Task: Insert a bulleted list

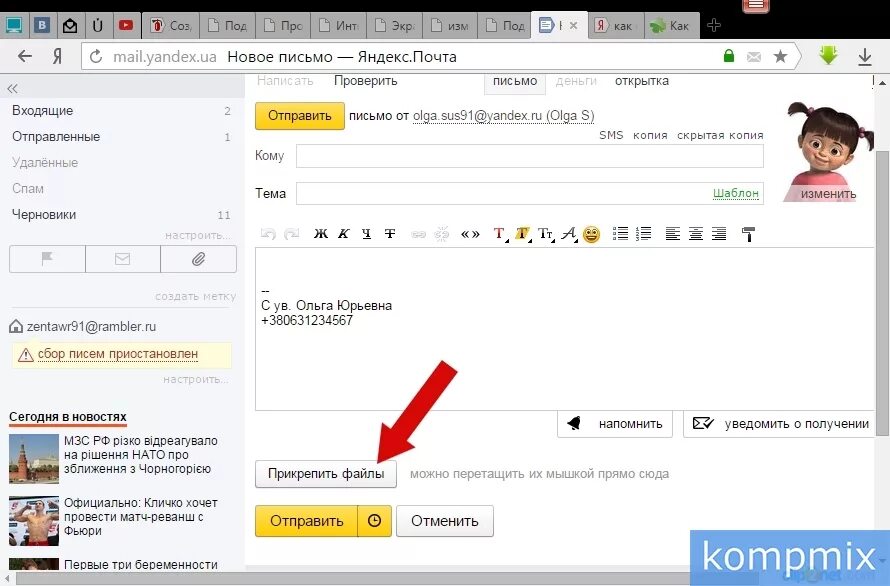Action: [620, 233]
